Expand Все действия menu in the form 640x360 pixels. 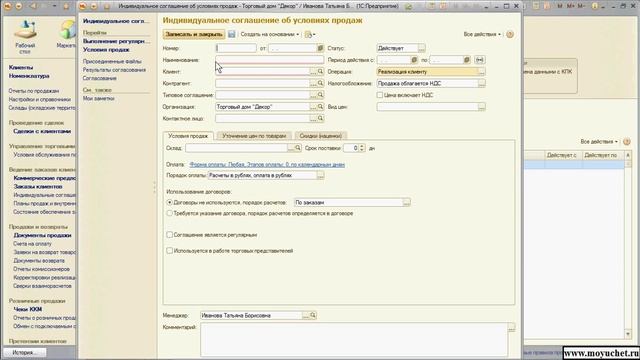(x=482, y=34)
